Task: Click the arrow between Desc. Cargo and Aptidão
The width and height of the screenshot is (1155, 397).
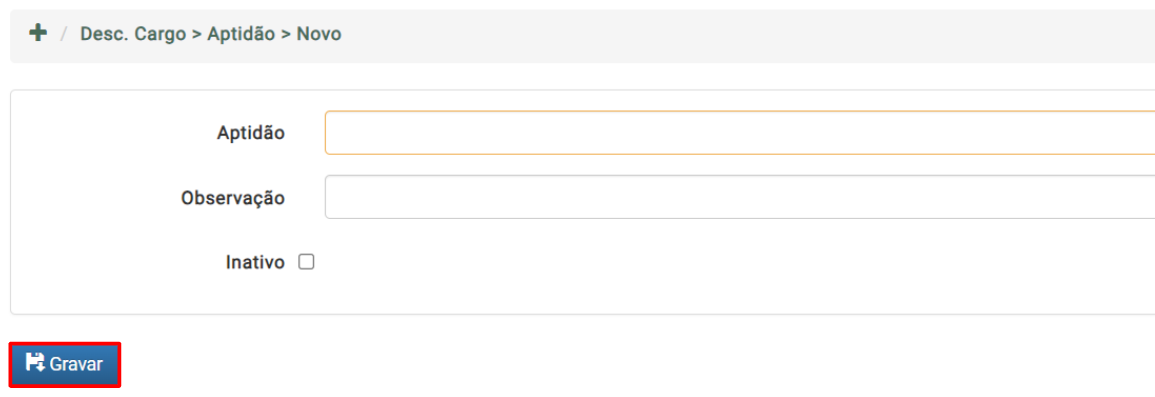Action: (x=197, y=35)
